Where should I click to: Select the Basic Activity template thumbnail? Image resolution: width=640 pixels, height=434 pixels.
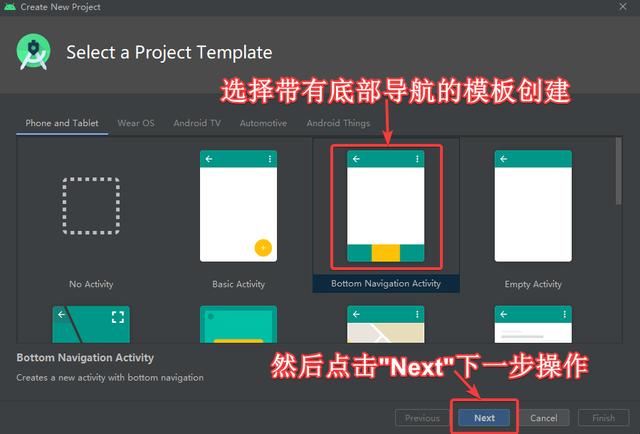pos(238,206)
